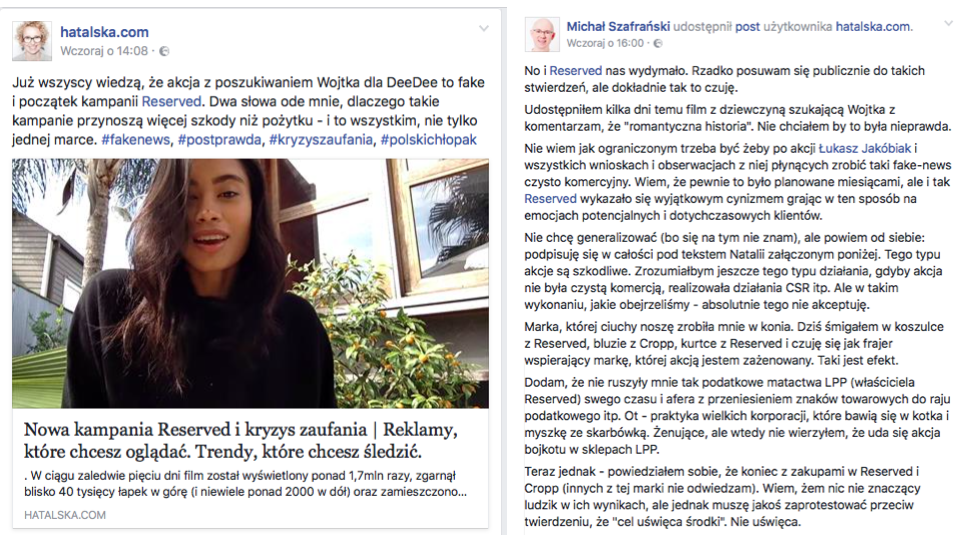Open hatalska.com profile picture
Screen dimensions: 970x546
coord(32,41)
